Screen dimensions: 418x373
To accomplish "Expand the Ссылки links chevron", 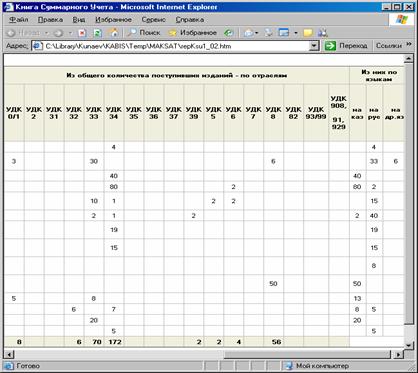I will [x=409, y=45].
